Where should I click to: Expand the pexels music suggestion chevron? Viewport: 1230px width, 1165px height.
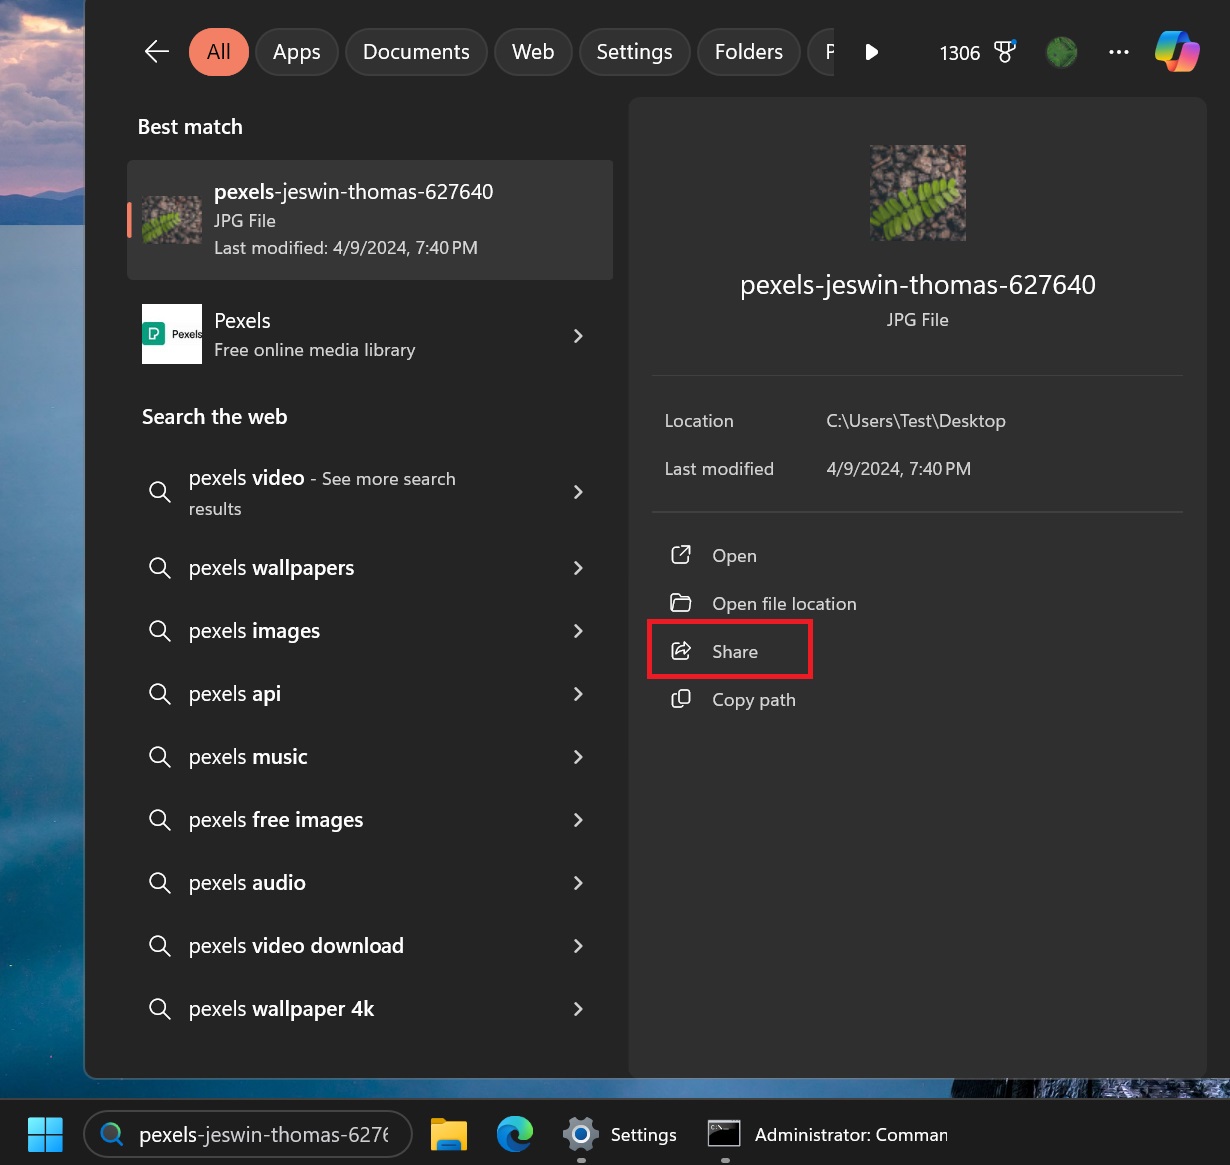coord(578,757)
